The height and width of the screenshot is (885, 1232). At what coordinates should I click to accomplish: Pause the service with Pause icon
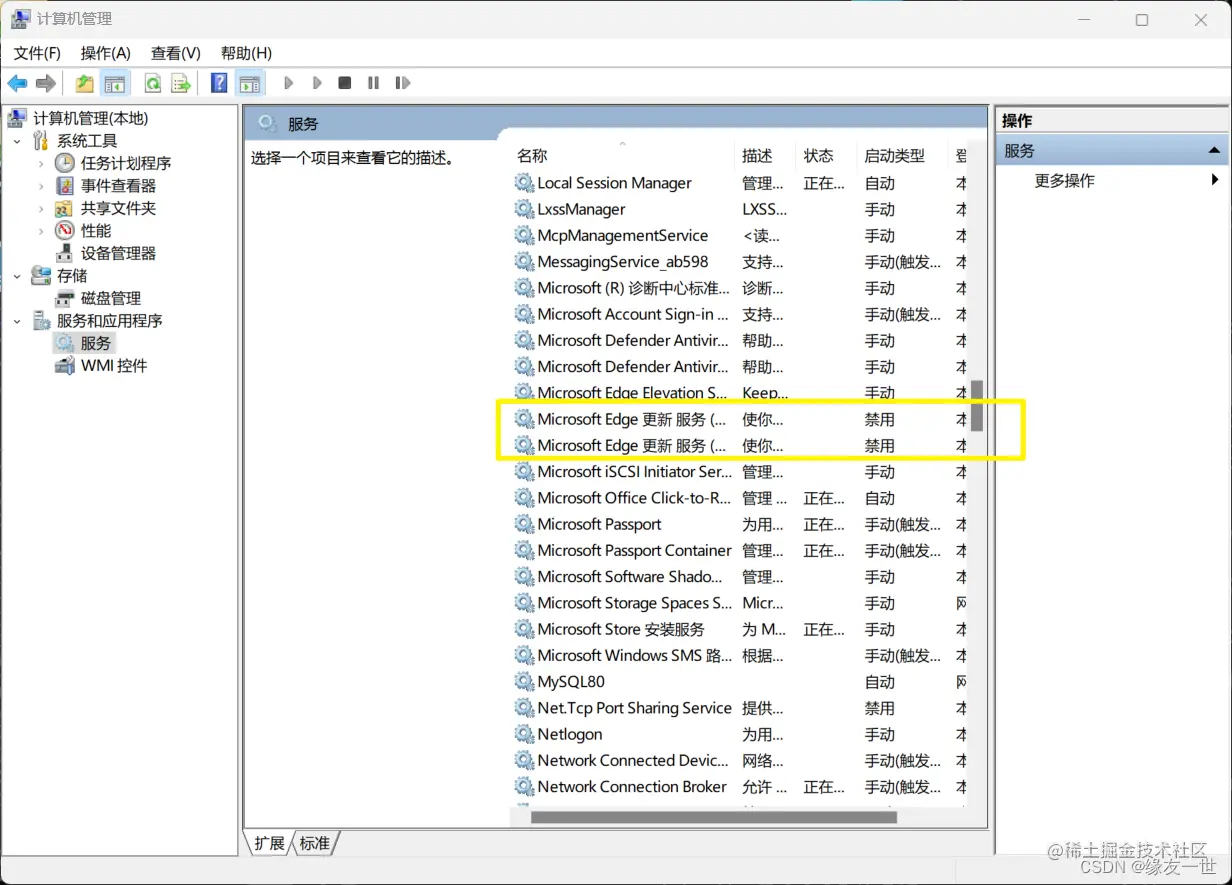coord(373,83)
